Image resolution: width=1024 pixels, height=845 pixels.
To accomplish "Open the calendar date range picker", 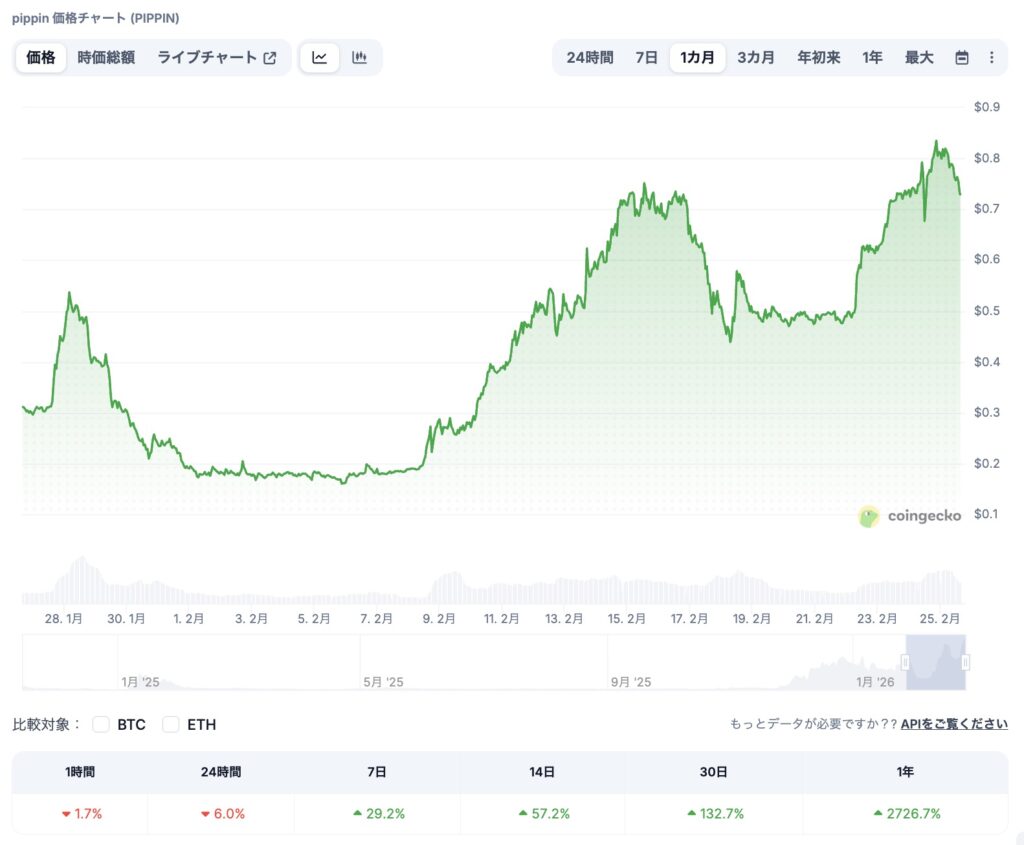I will coord(962,58).
